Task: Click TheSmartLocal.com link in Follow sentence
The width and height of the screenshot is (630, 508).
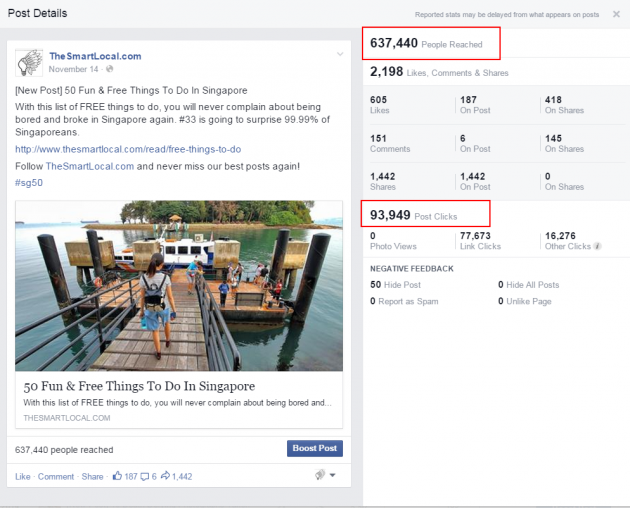Action: (x=90, y=165)
